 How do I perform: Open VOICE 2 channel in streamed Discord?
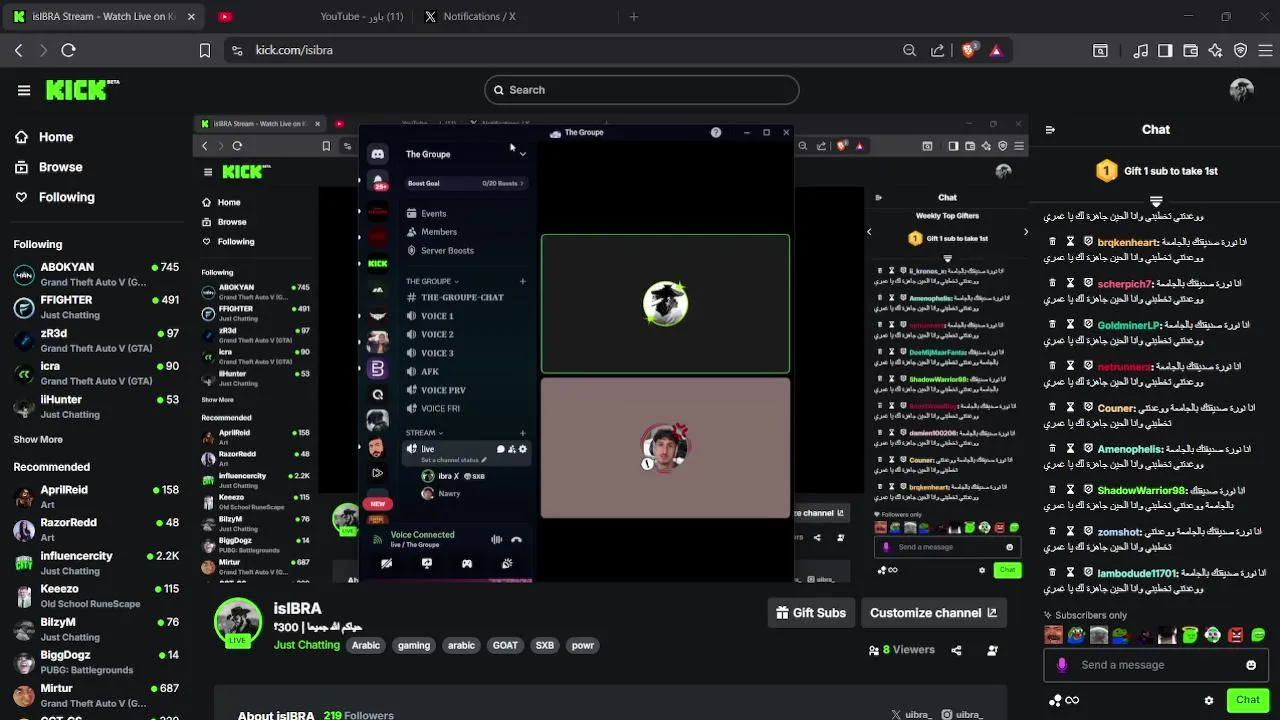[x=437, y=335]
